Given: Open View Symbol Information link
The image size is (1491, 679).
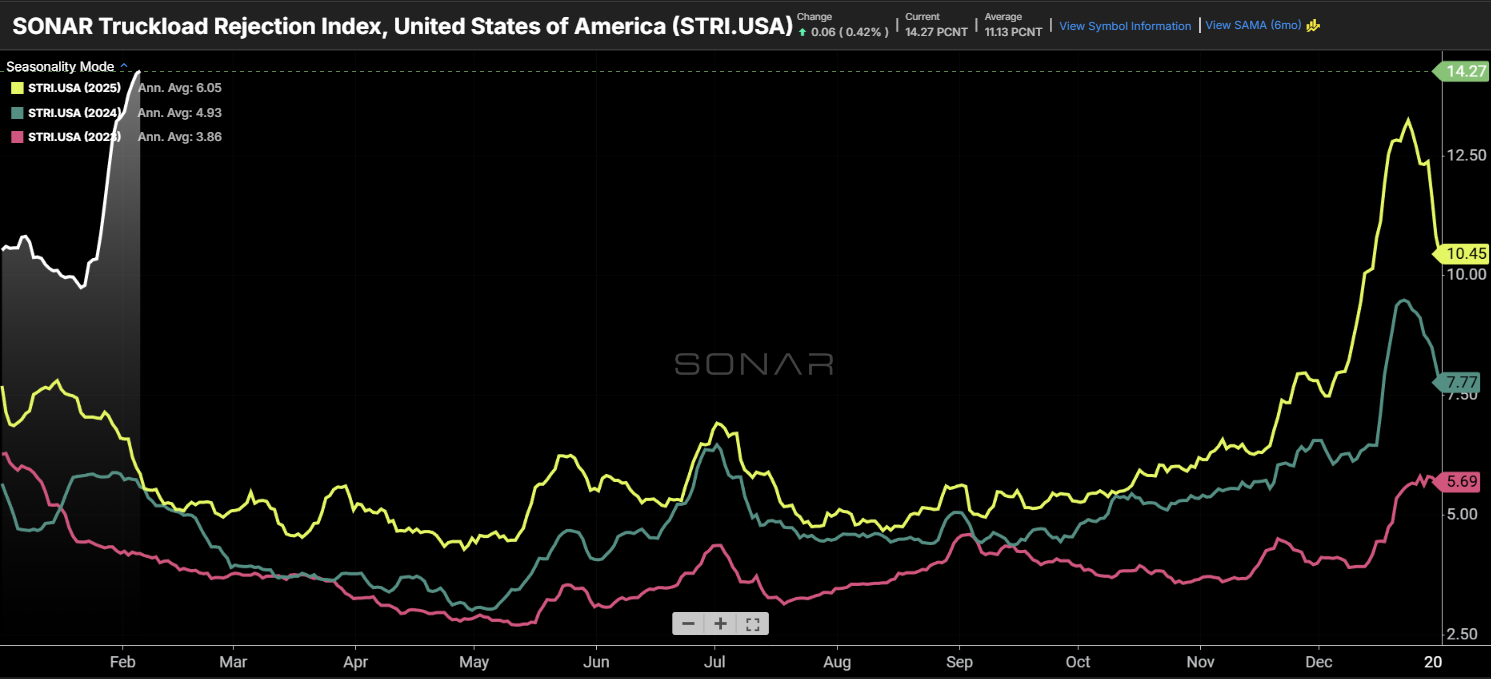Looking at the screenshot, I should point(1125,26).
